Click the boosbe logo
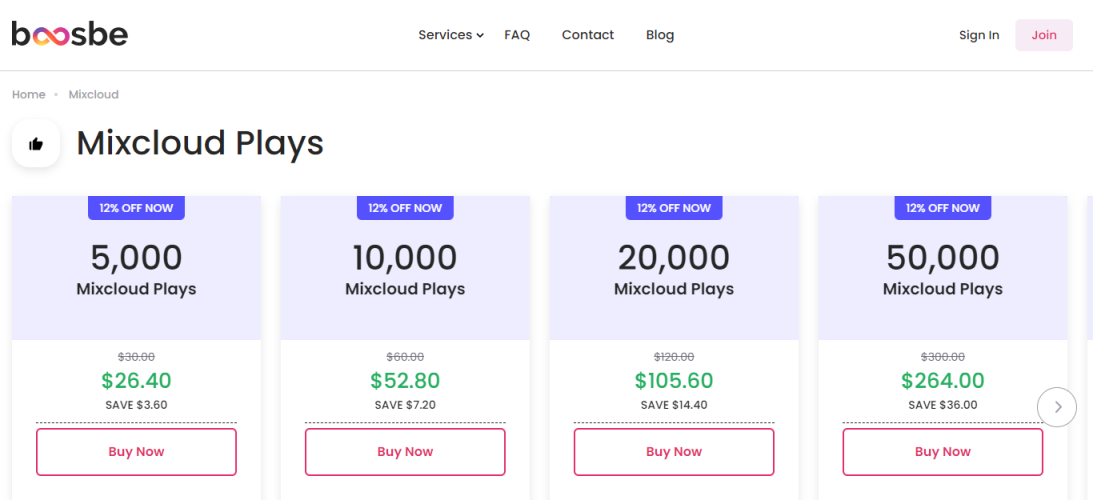The image size is (1093, 500). point(69,35)
